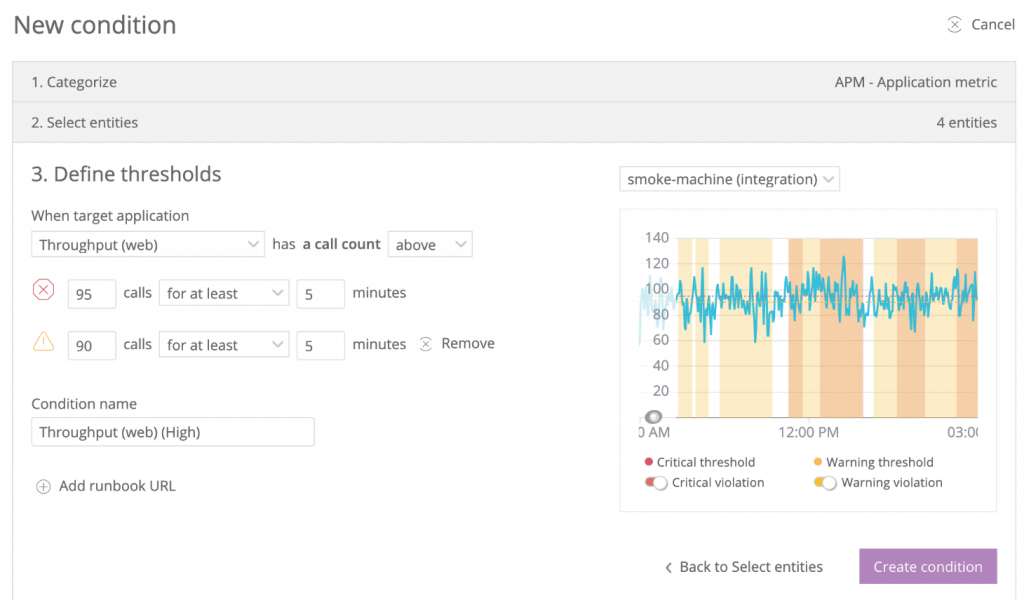Click the gray slider handle on the chart
1024x600 pixels.
(x=654, y=416)
